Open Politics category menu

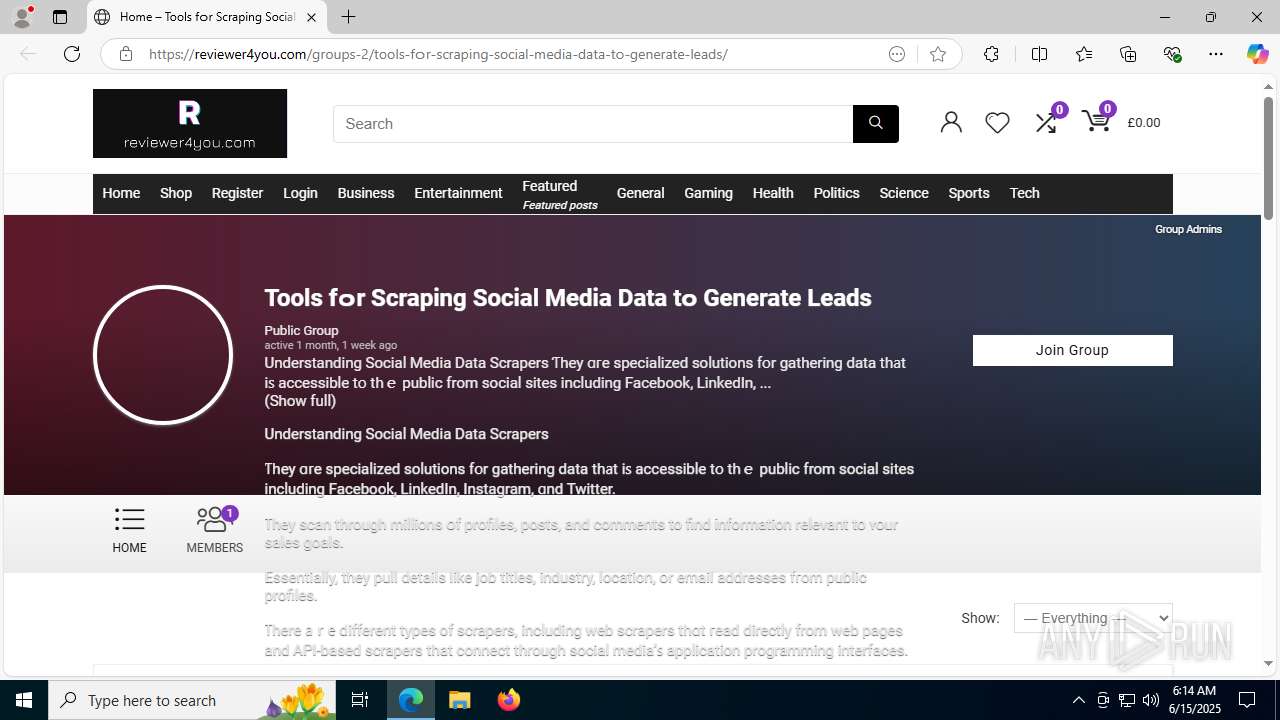pyautogui.click(x=836, y=193)
